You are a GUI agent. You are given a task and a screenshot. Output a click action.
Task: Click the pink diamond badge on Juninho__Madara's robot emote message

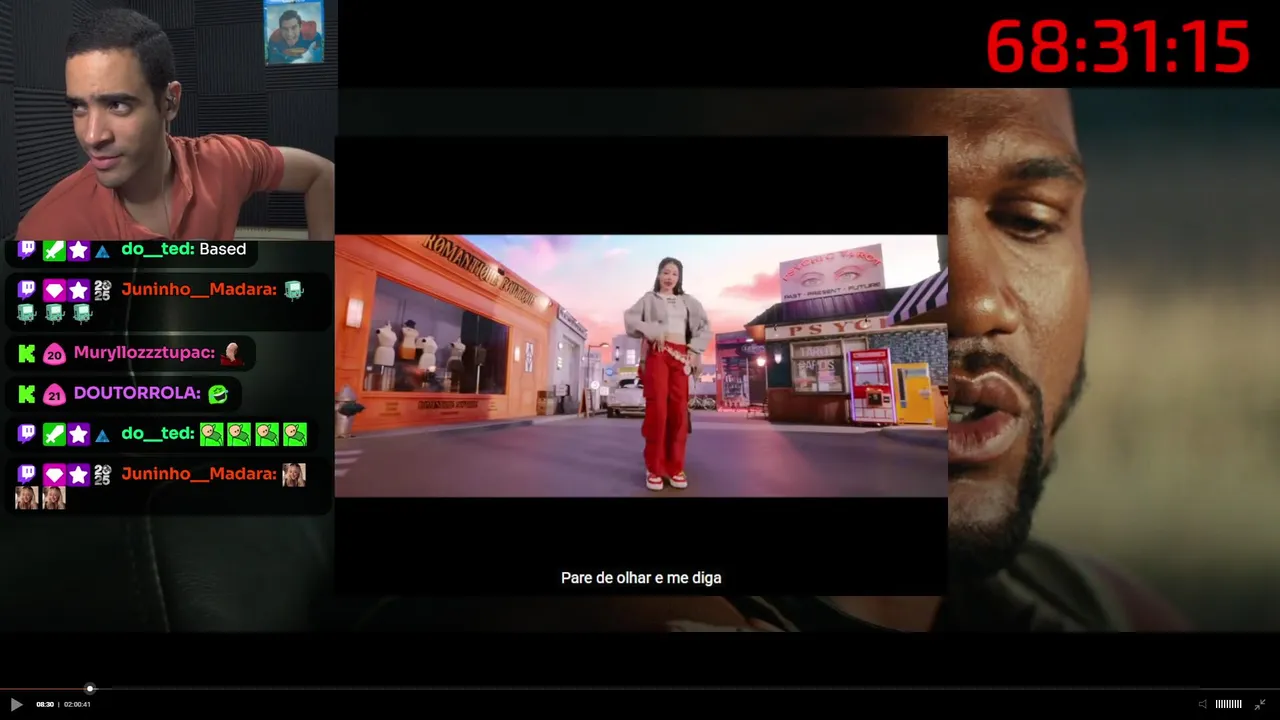[x=54, y=290]
